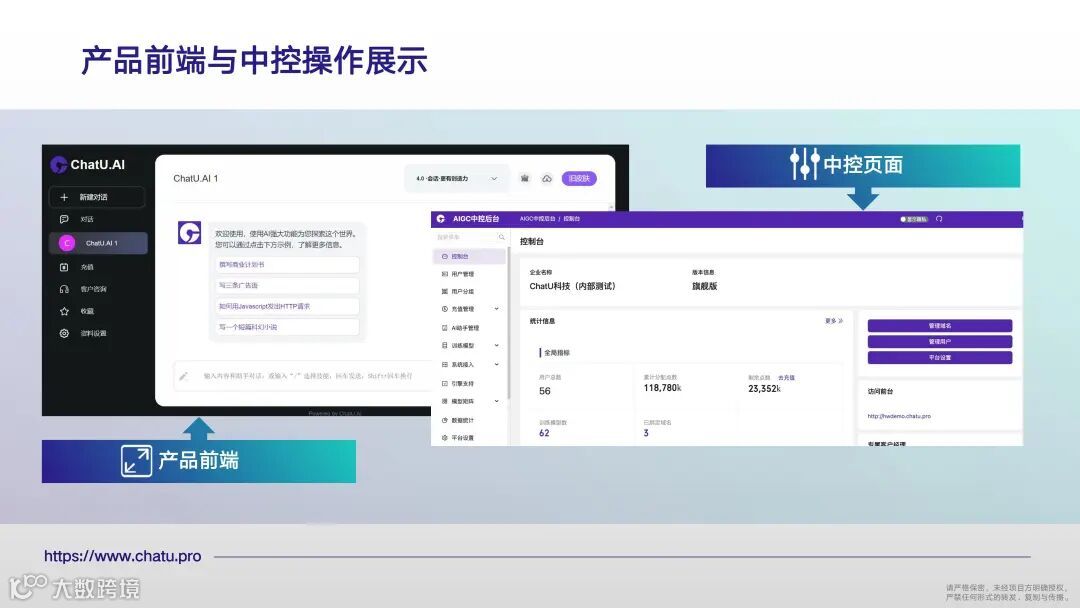Click the 平台设置 gear icon in admin sidebar
This screenshot has width=1080, height=608.
[445, 438]
